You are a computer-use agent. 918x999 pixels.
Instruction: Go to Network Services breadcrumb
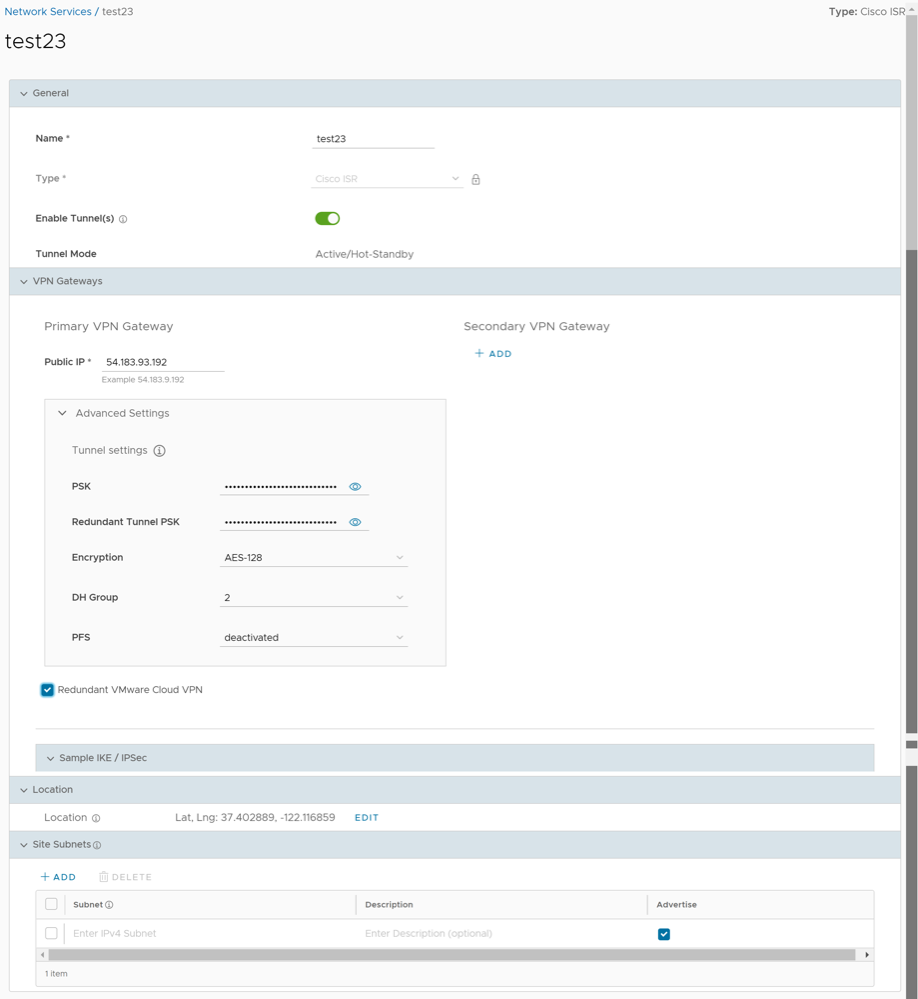click(x=48, y=12)
